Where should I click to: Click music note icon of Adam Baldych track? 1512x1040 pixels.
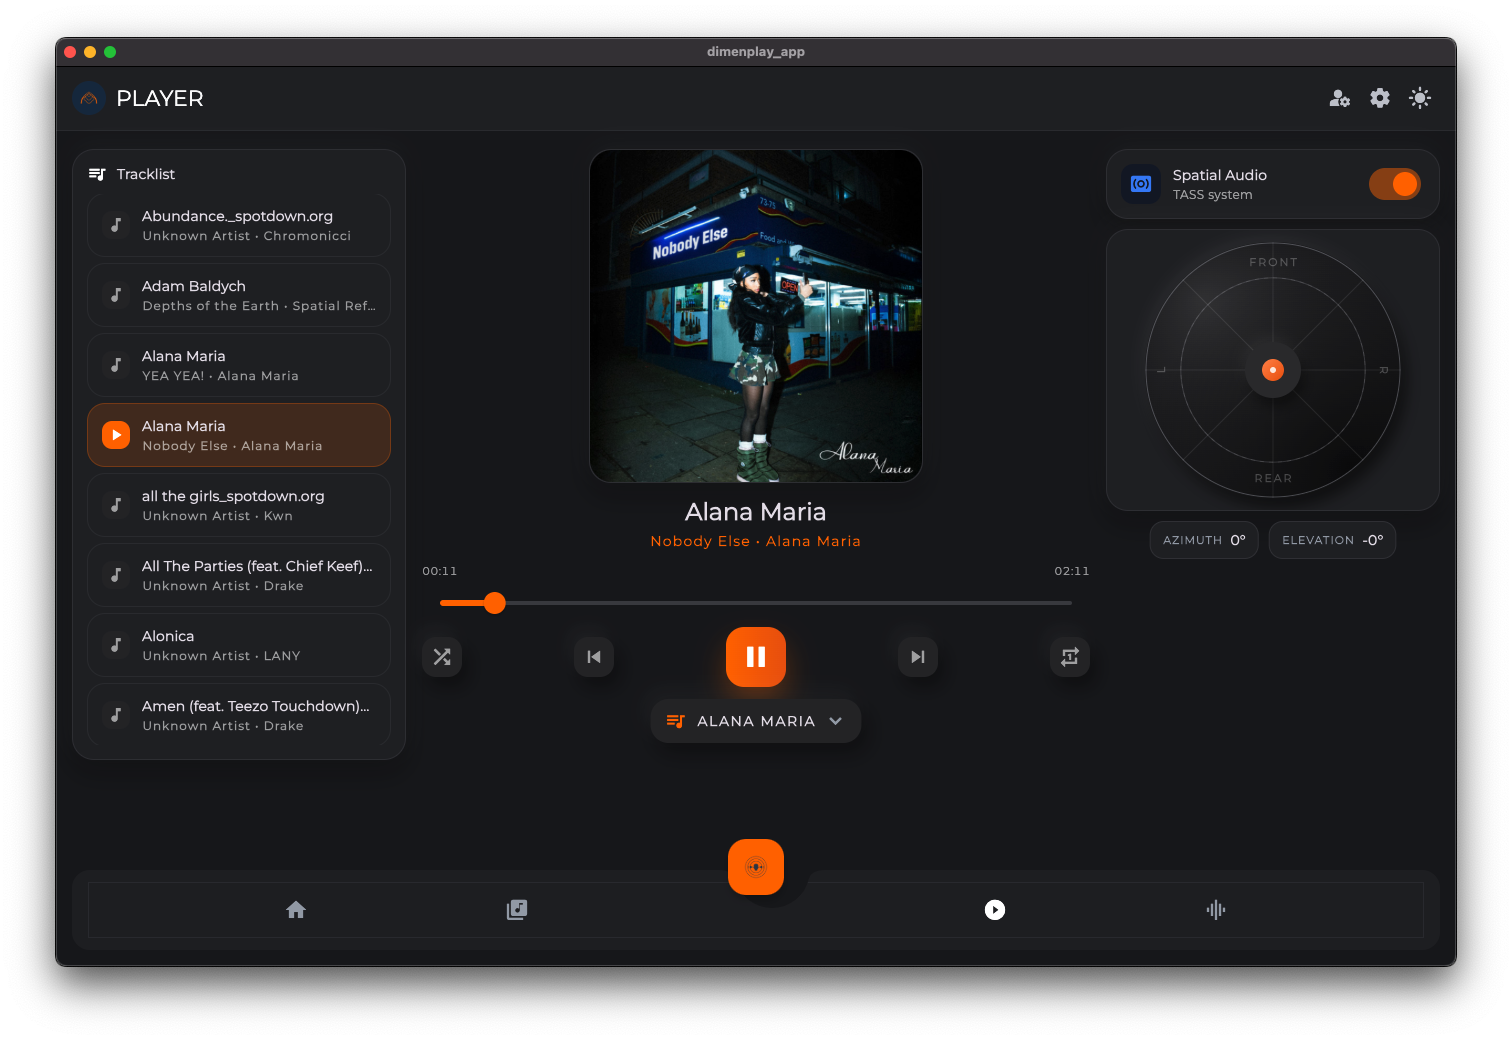pyautogui.click(x=116, y=295)
